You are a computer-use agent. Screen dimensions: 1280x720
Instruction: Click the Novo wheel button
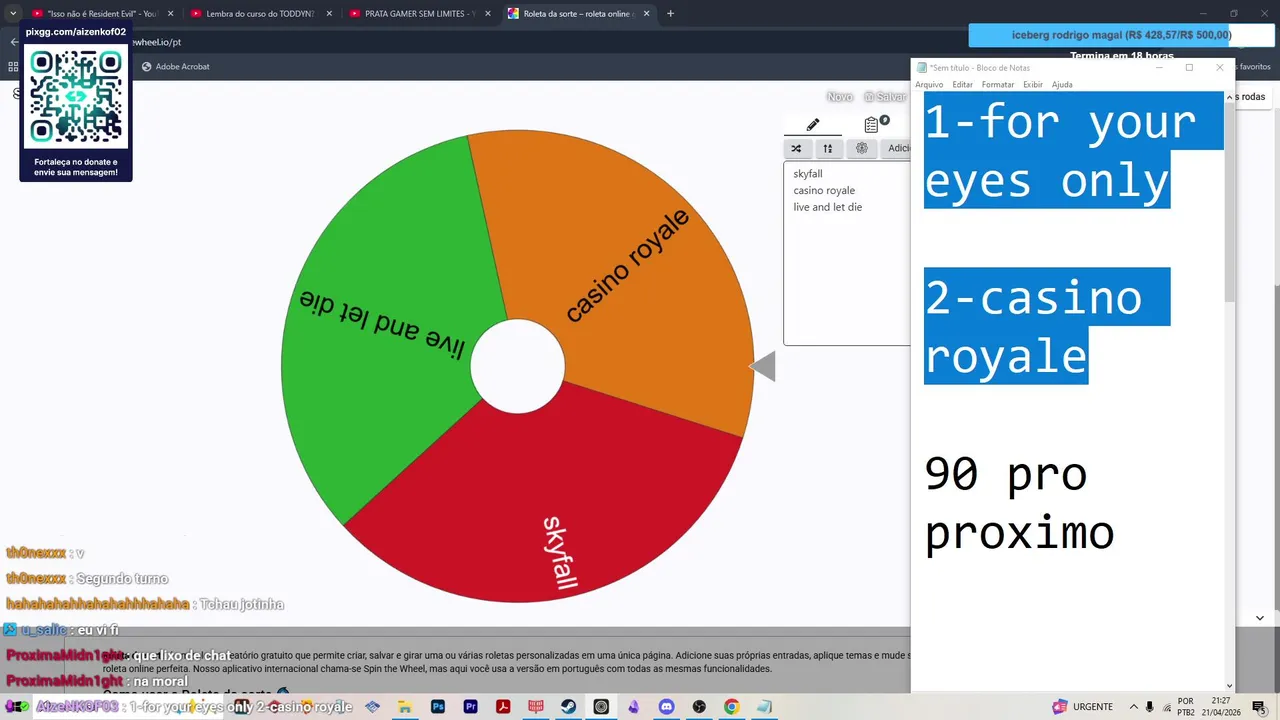[840, 97]
